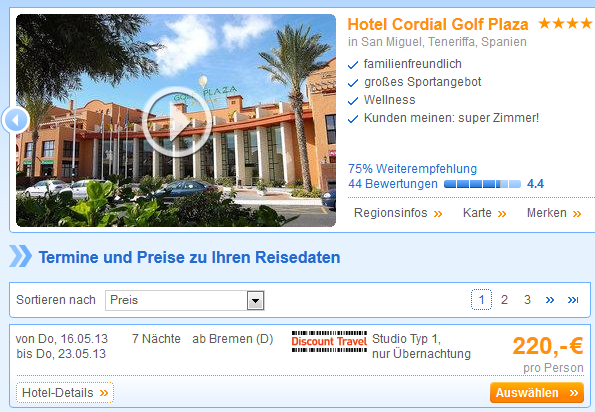Save hotel with Merken link
Image resolution: width=595 pixels, height=412 pixels.
(554, 213)
